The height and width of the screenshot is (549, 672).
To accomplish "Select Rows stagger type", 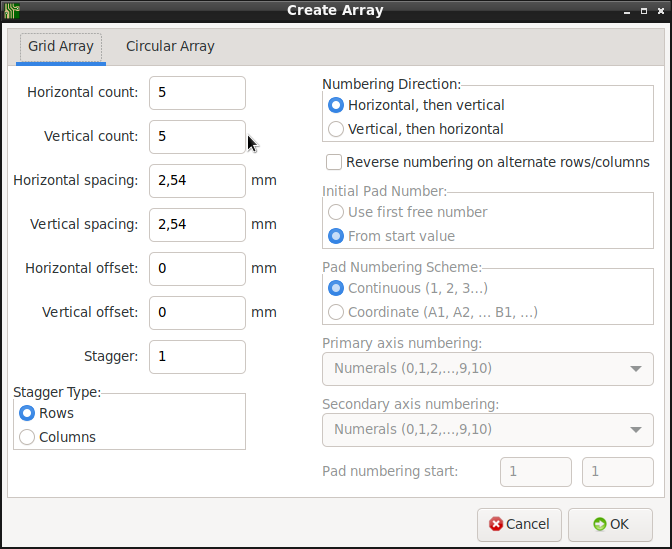I will tap(46, 413).
